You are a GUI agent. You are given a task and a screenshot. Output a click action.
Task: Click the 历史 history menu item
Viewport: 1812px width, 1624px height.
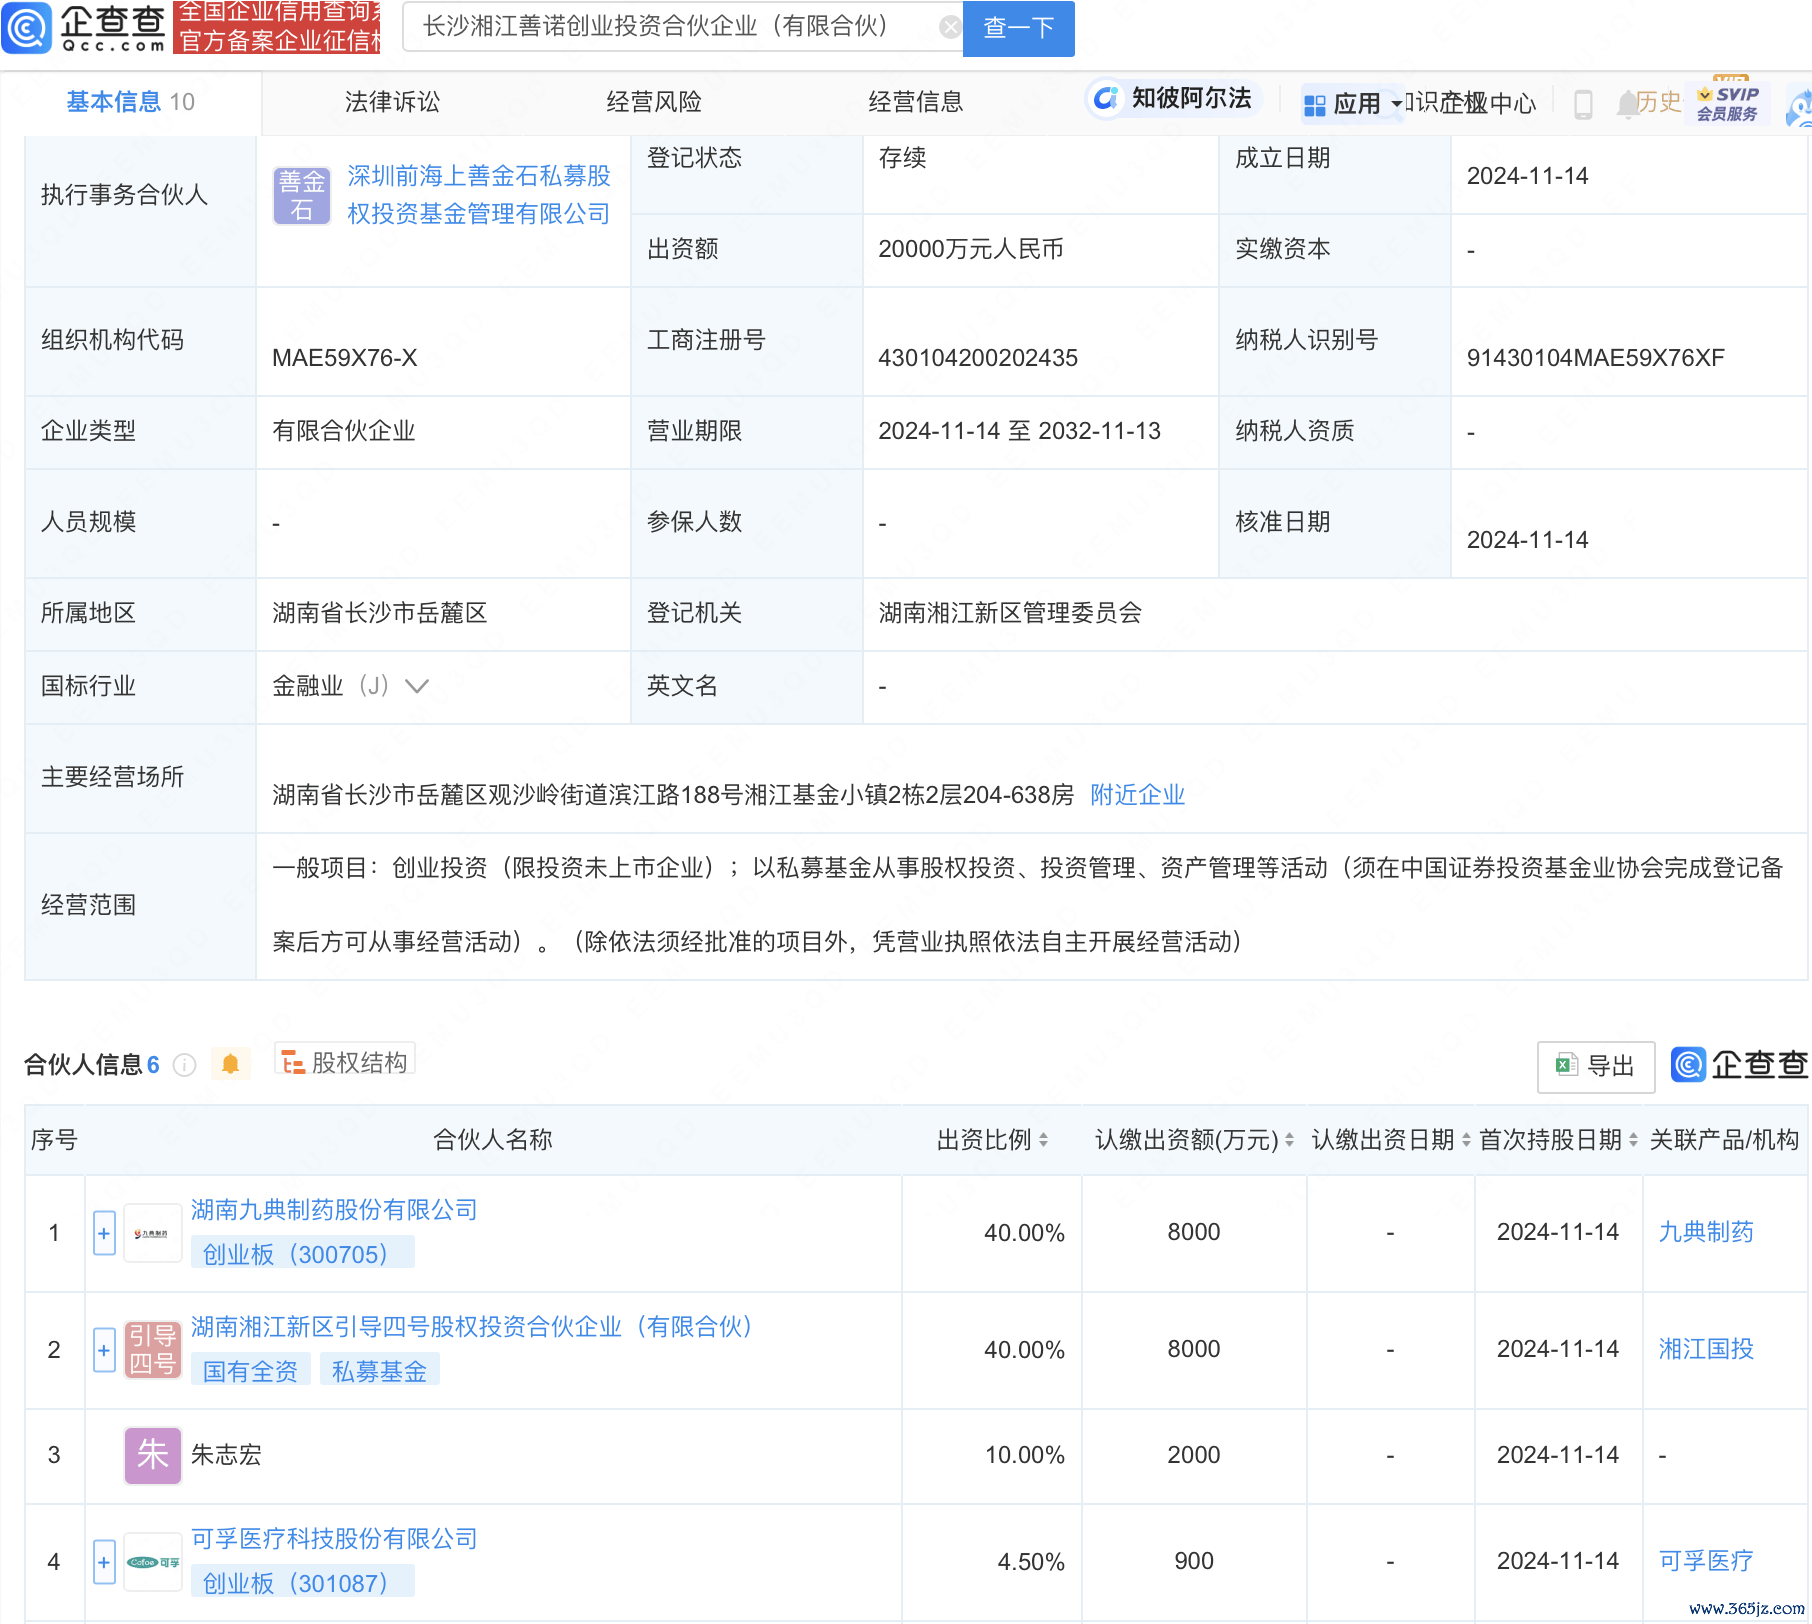click(x=1659, y=102)
